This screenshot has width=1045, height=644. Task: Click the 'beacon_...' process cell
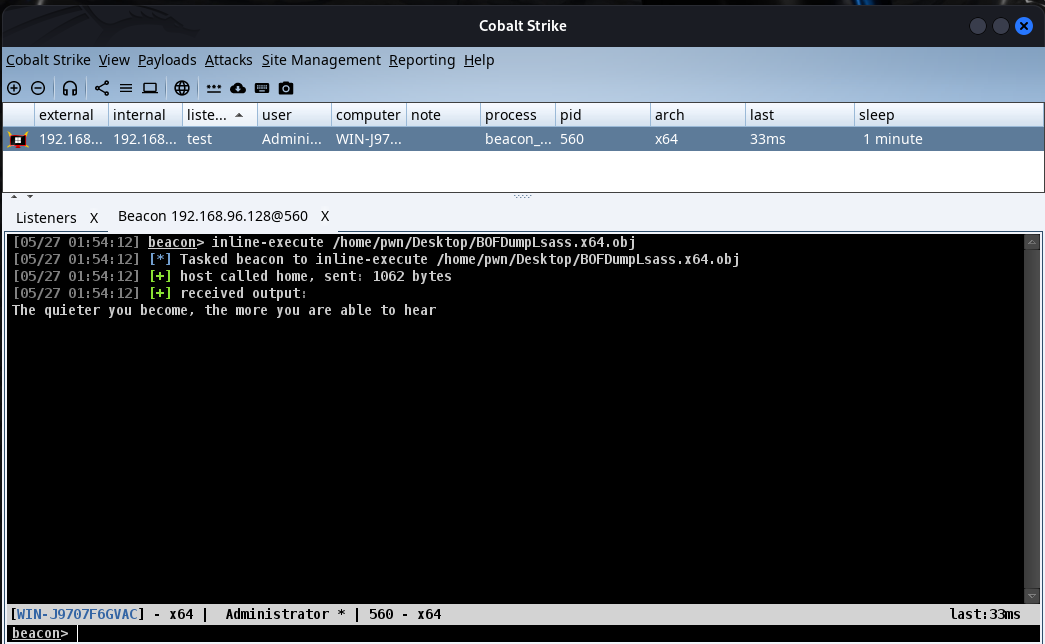518,139
